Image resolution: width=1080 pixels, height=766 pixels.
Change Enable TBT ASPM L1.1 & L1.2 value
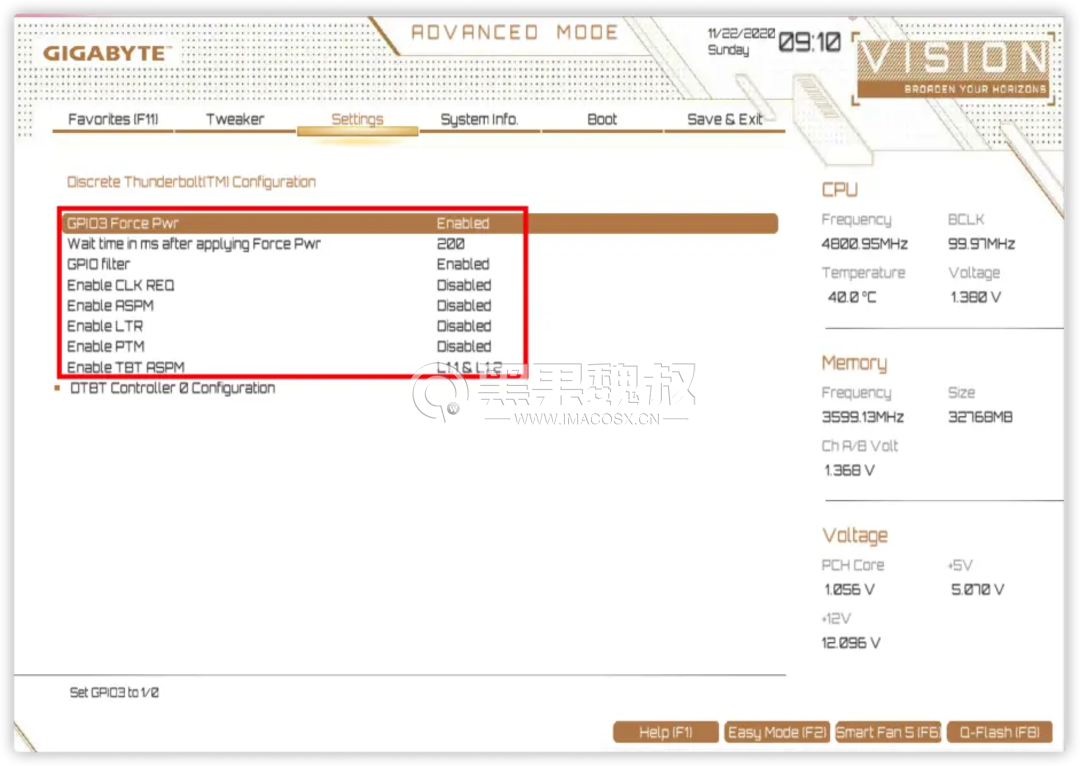[469, 367]
